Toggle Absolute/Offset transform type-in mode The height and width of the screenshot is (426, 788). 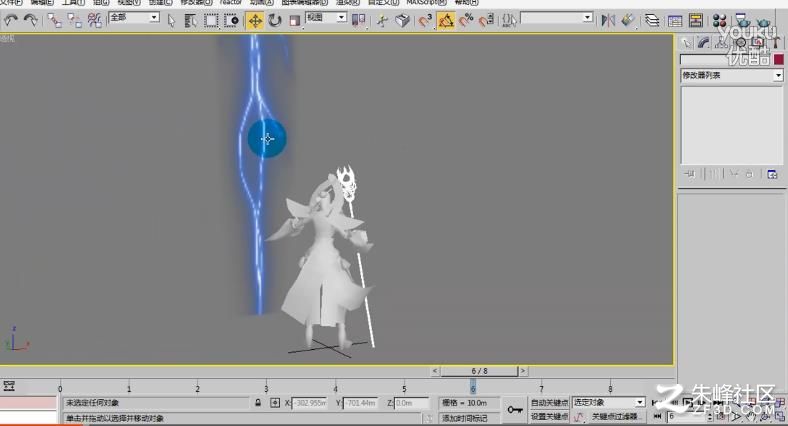click(x=275, y=403)
